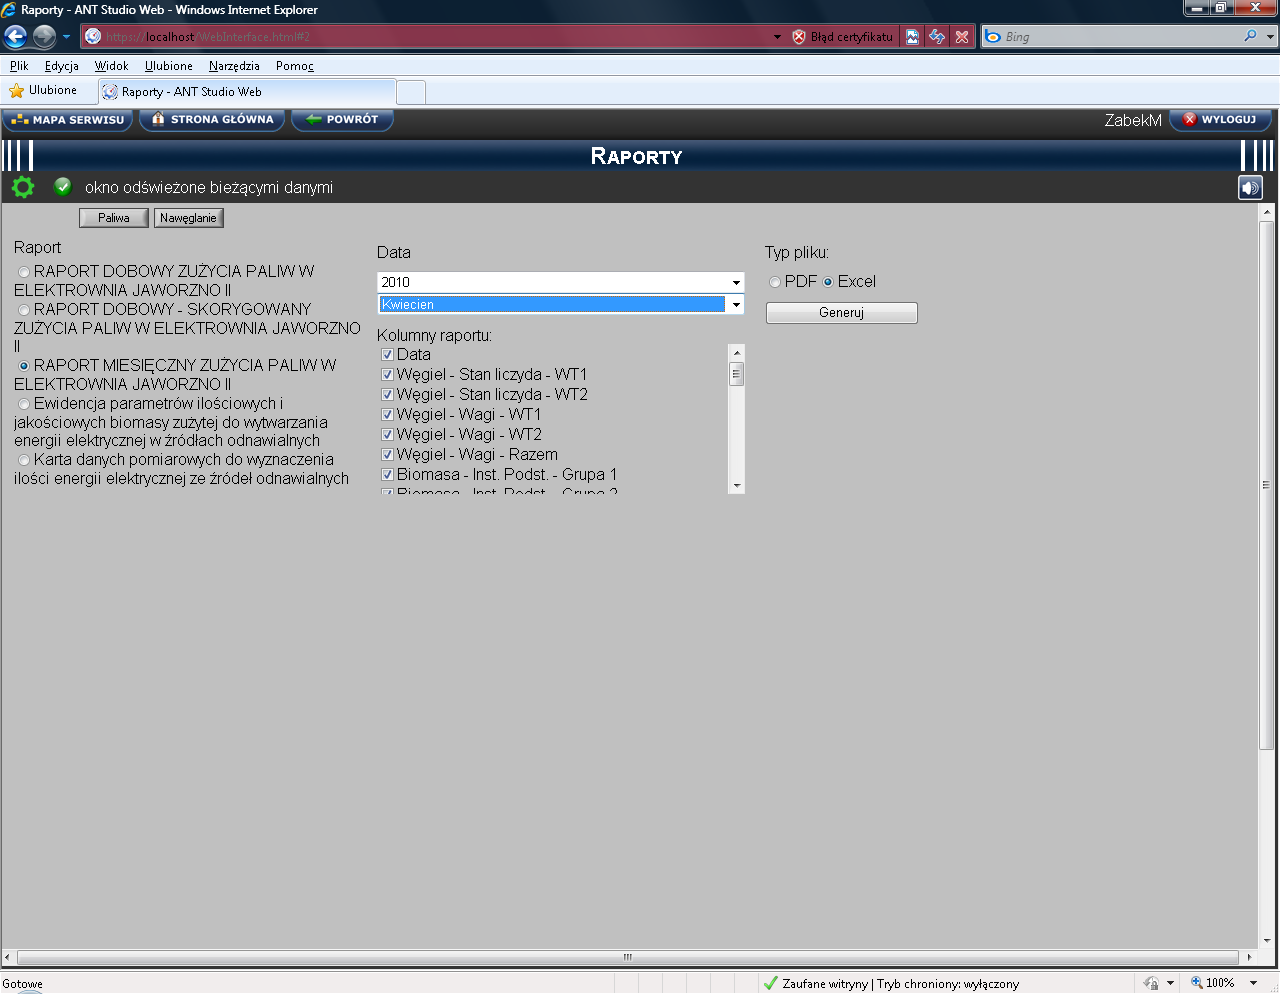Open the zoom level dropdown arrow
The height and width of the screenshot is (994, 1280).
click(1253, 983)
